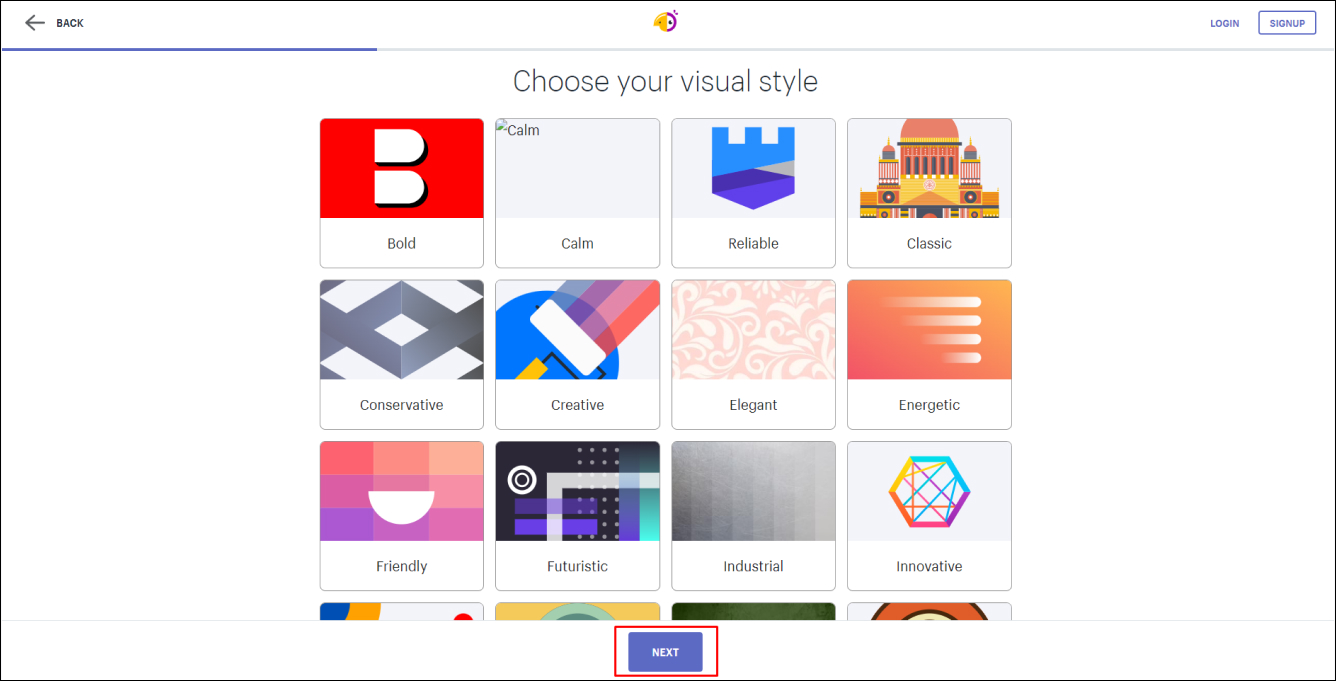
Task: Choose the Futuristic dark shapes image
Action: point(578,491)
